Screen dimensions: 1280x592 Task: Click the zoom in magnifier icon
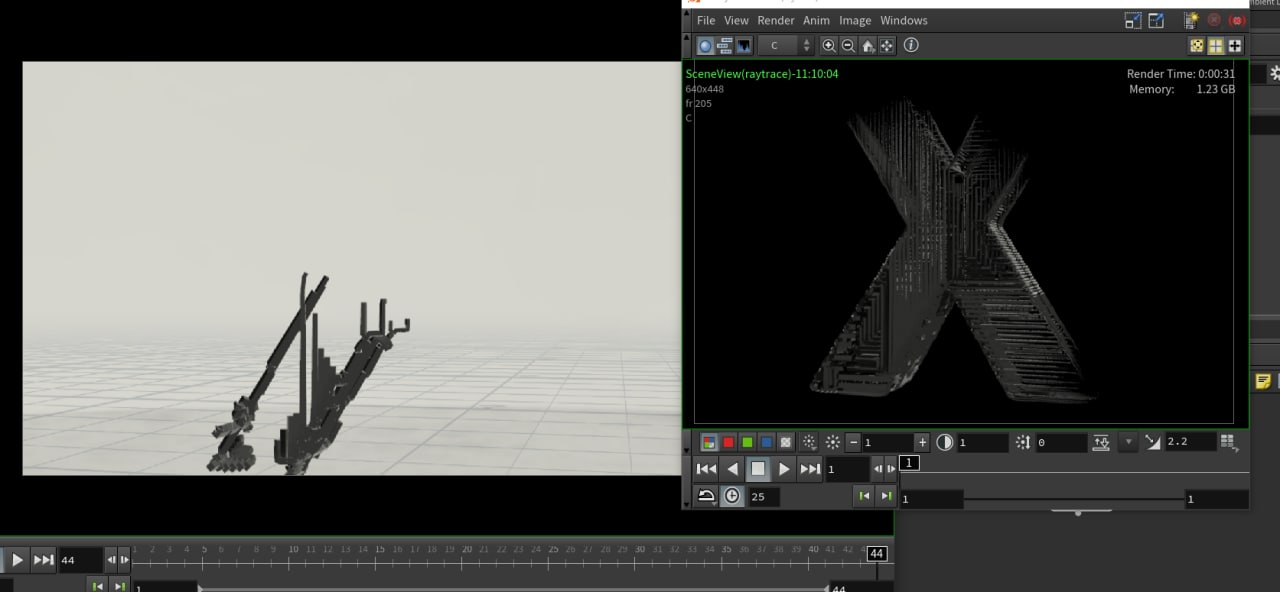tap(828, 46)
